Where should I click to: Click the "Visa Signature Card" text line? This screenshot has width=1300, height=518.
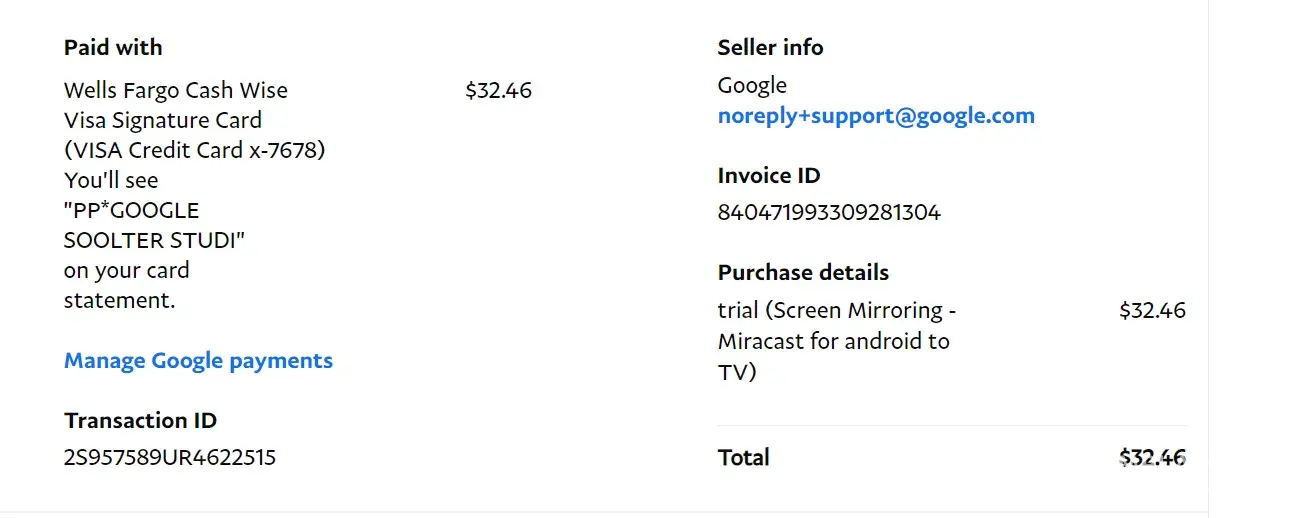click(163, 121)
